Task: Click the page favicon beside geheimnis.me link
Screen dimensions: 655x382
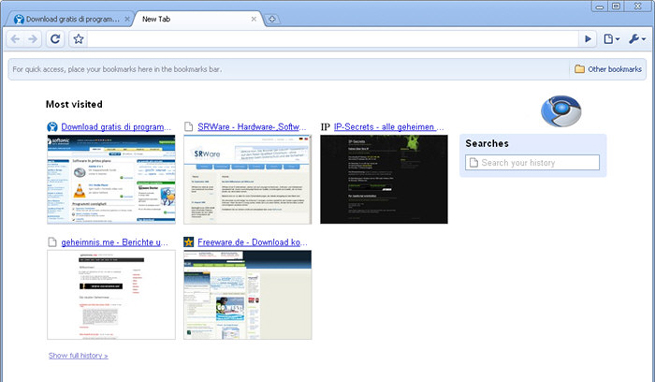Action: tap(52, 242)
